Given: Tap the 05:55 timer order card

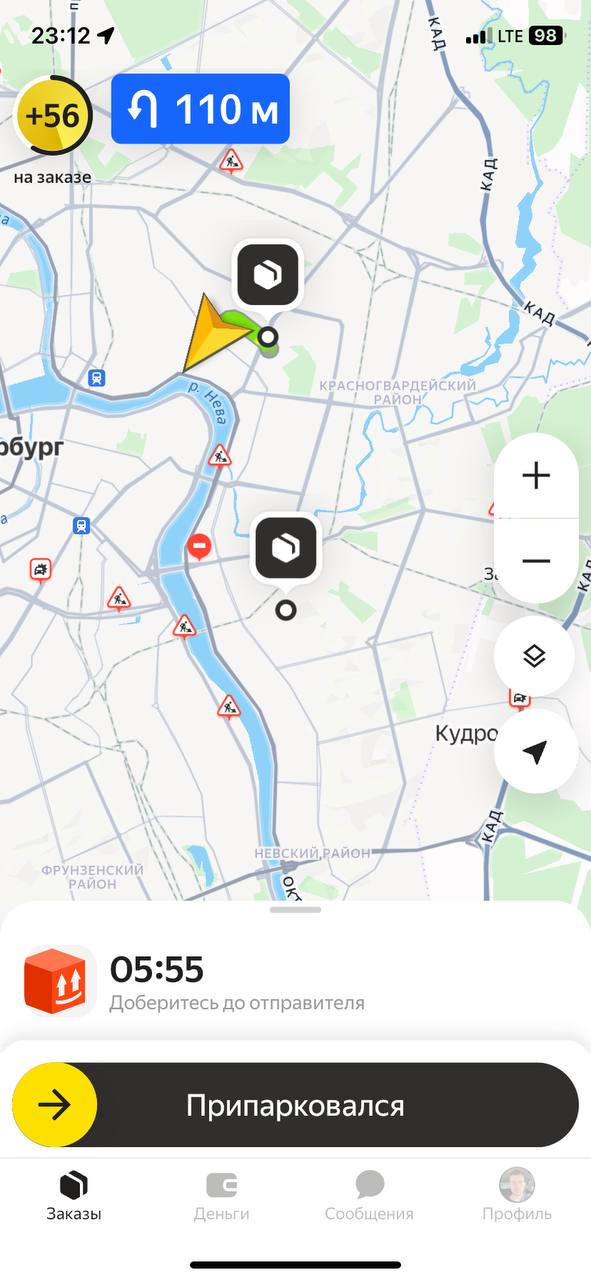Looking at the screenshot, I should 295,982.
